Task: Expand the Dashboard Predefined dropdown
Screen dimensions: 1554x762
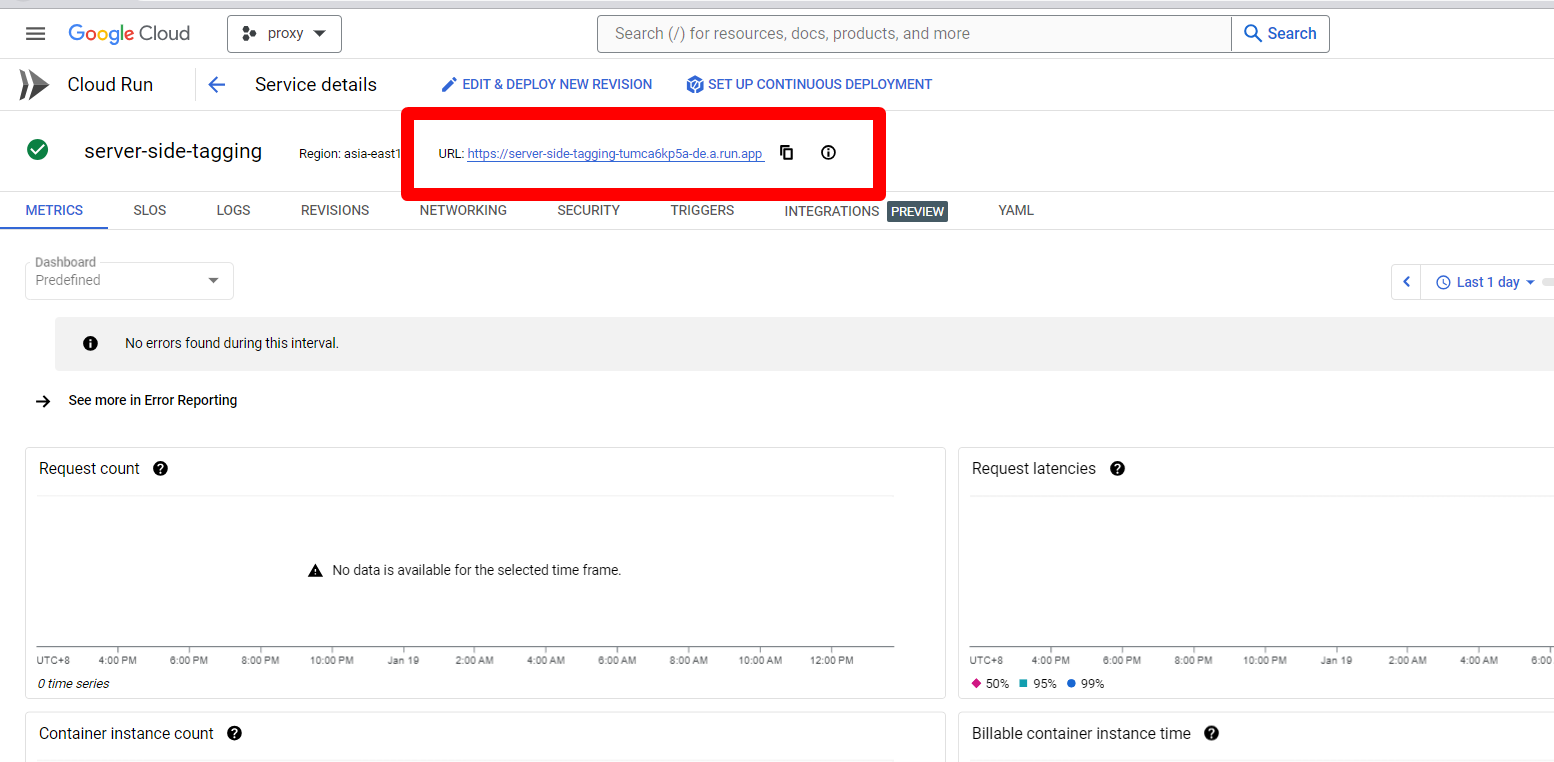Action: pos(129,281)
